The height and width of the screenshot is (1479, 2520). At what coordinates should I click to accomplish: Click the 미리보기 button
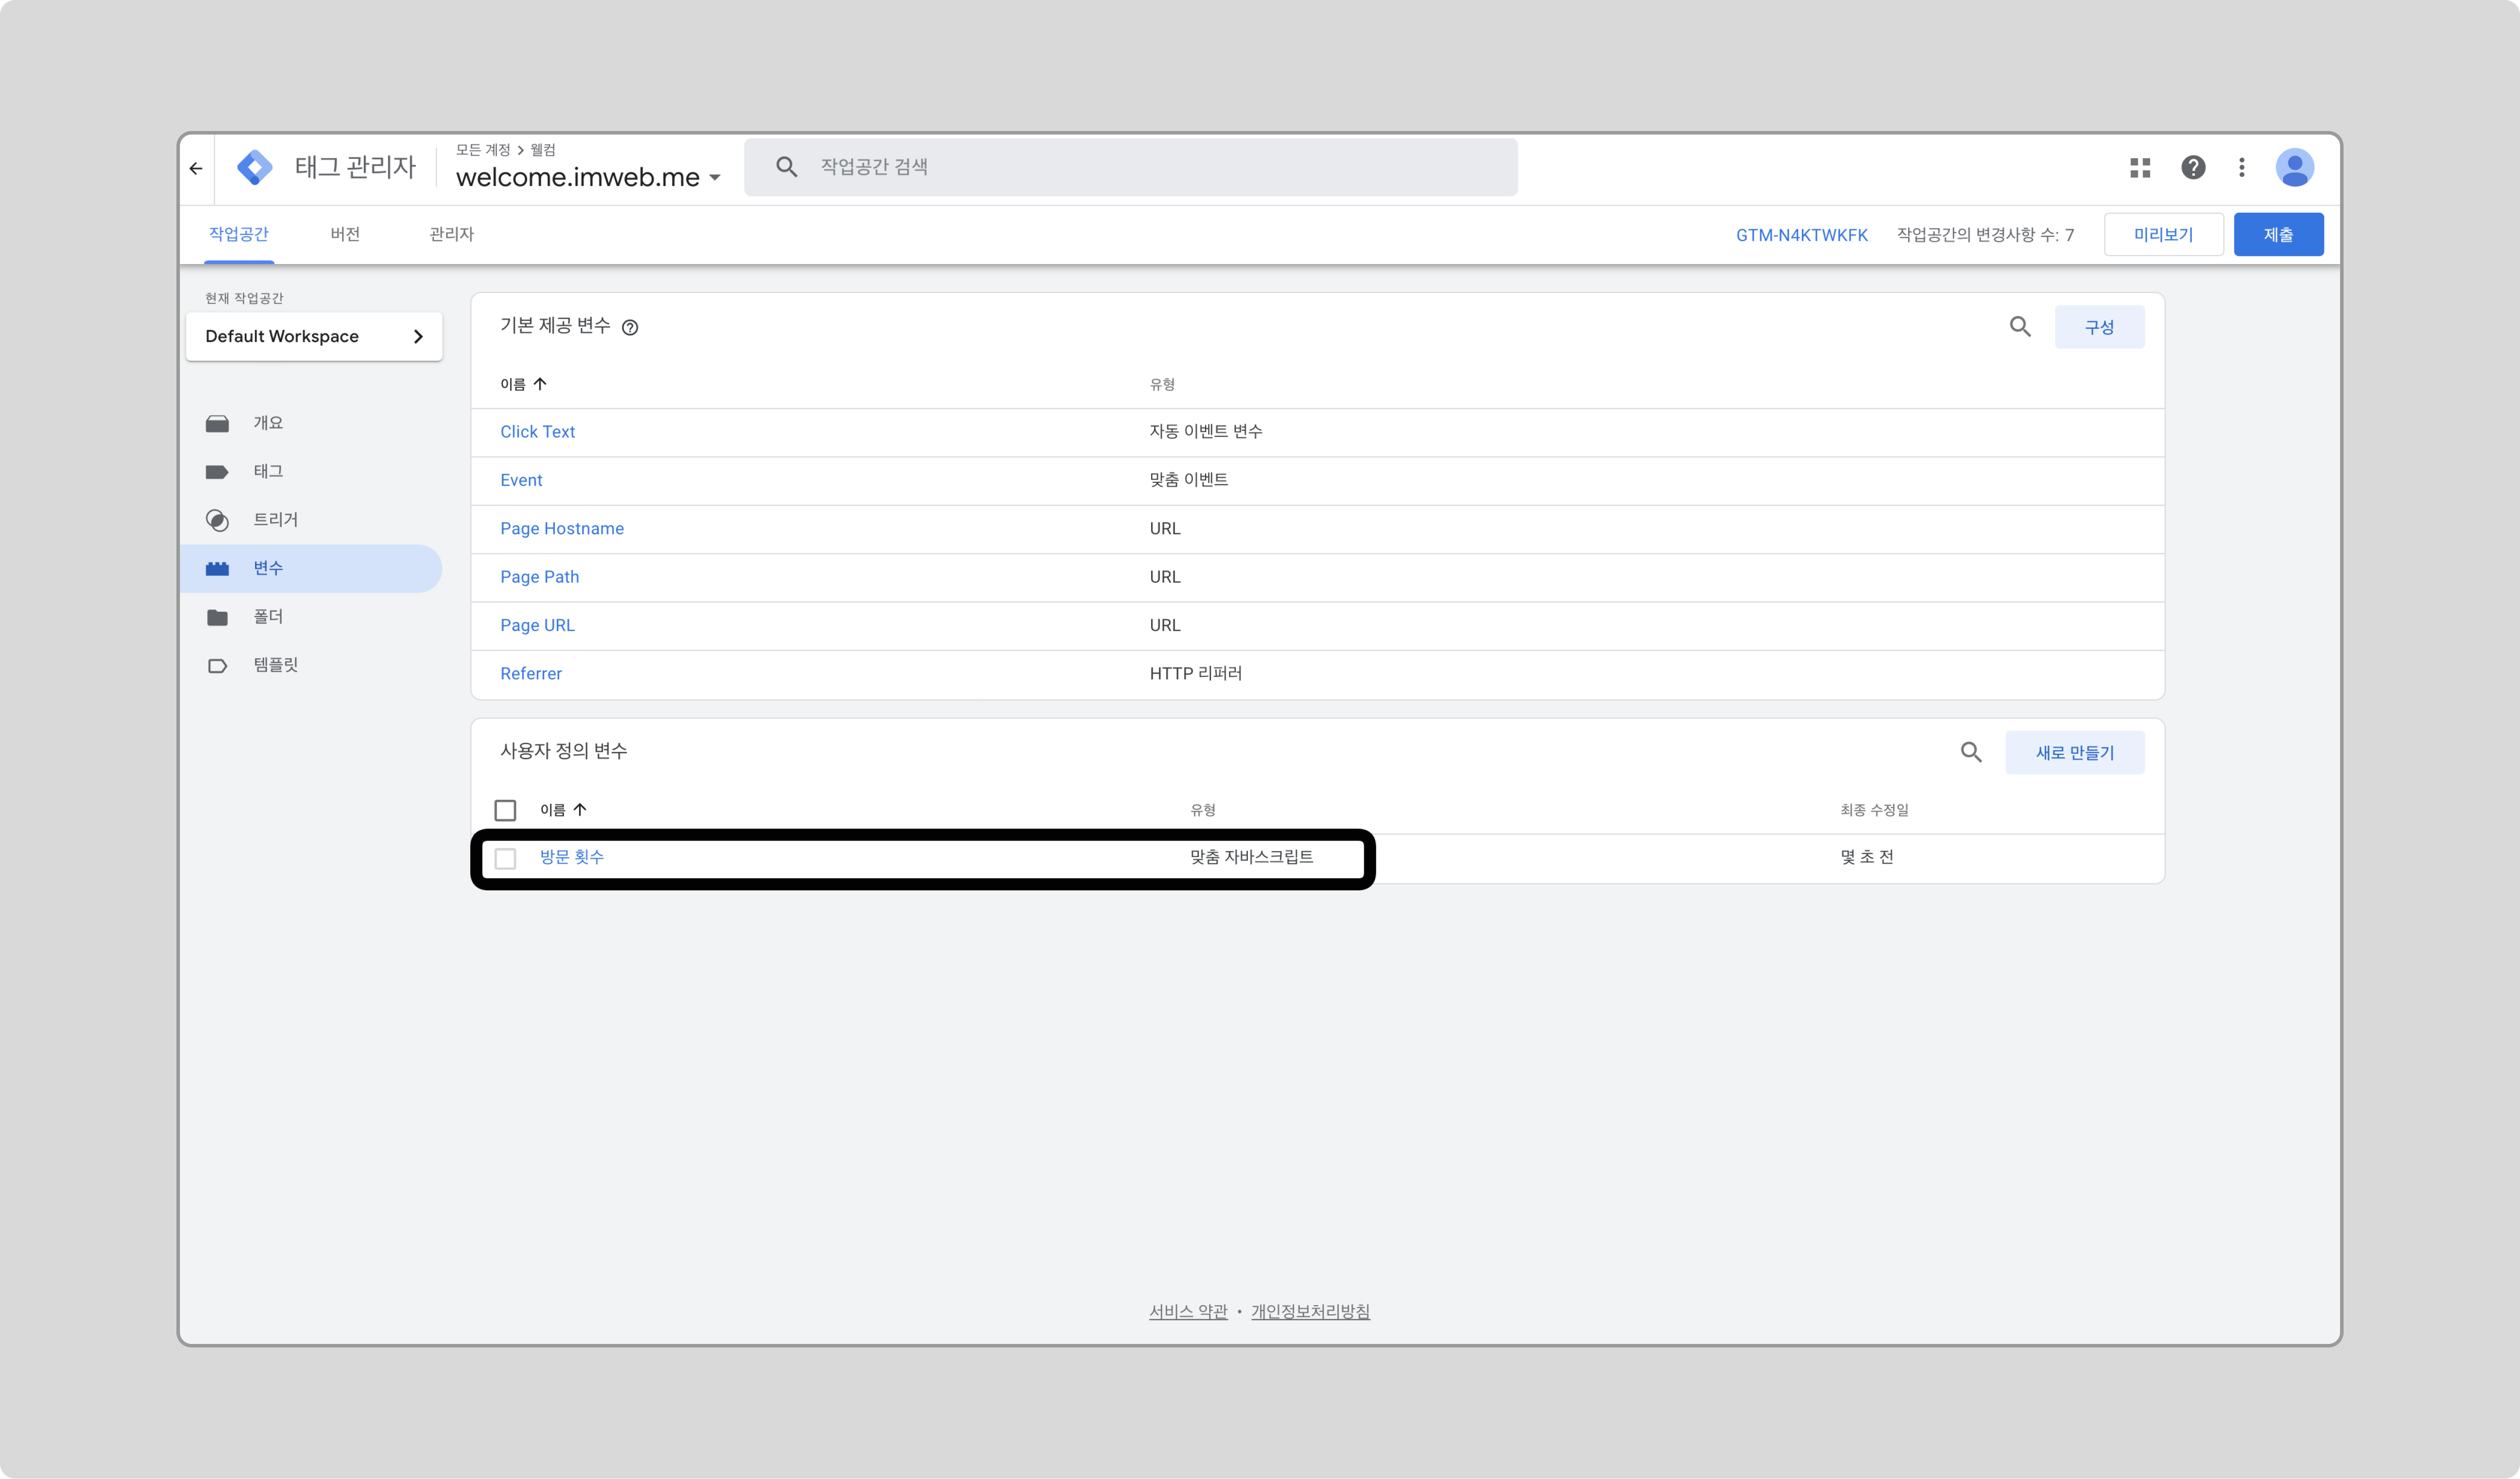tap(2163, 234)
